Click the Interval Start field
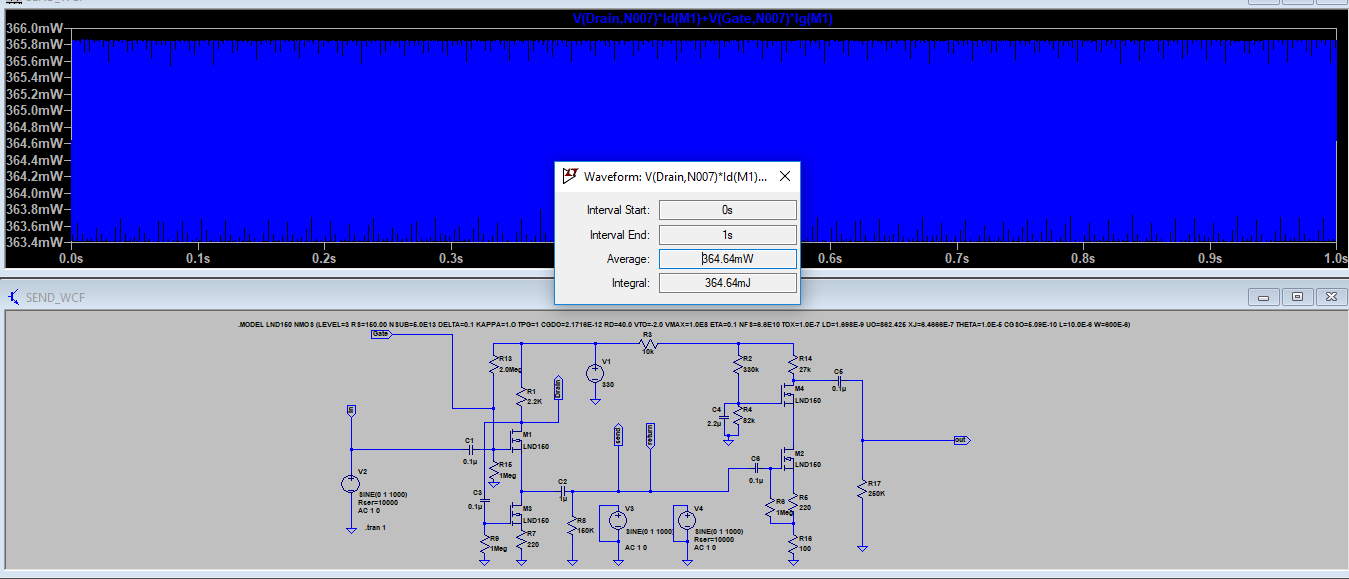1349x579 pixels. click(x=728, y=210)
